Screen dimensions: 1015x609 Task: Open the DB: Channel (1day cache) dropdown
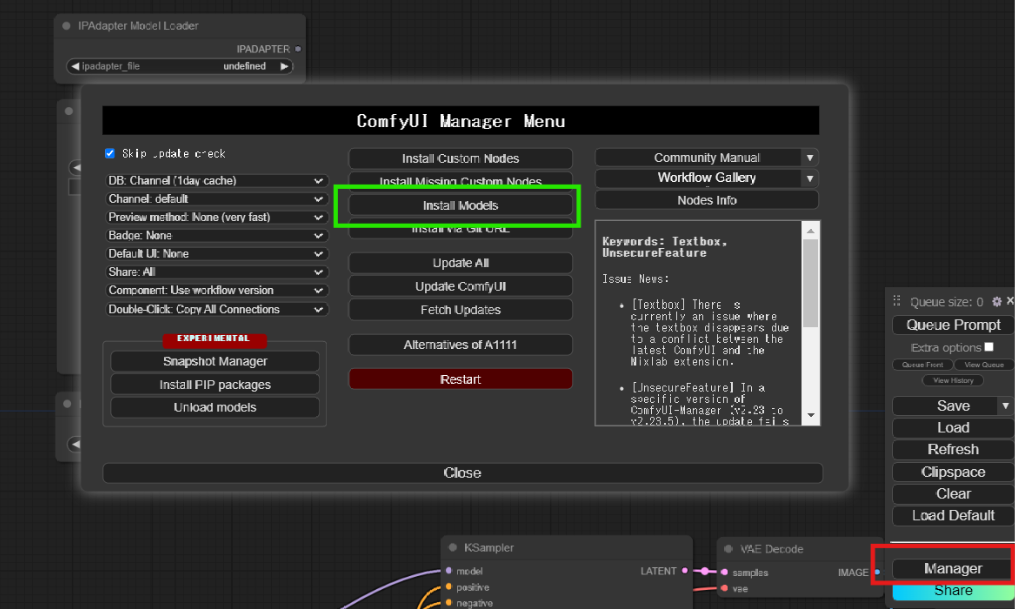coord(216,181)
